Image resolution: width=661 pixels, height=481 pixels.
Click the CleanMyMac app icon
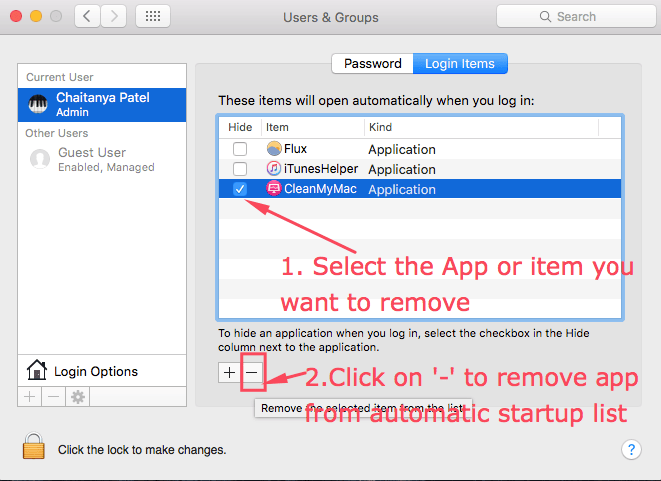[x=274, y=188]
